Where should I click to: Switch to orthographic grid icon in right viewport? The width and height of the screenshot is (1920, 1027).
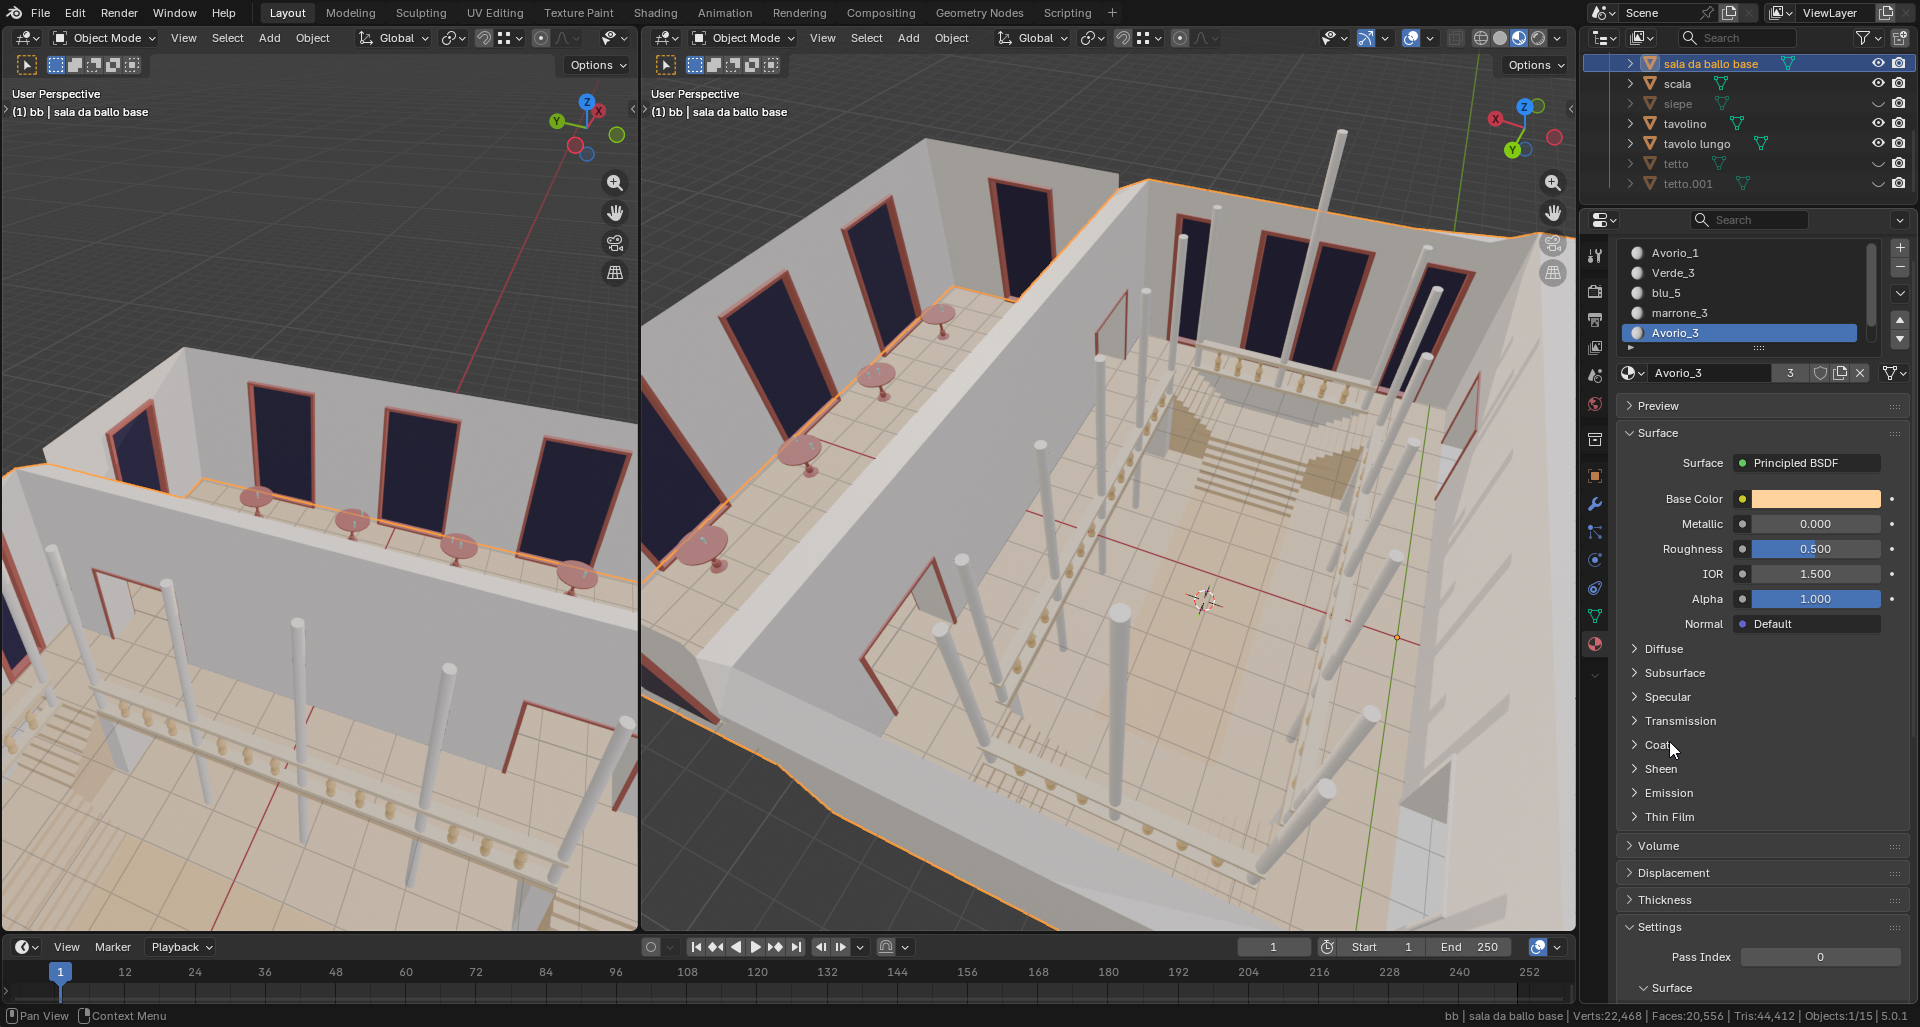click(x=1552, y=273)
